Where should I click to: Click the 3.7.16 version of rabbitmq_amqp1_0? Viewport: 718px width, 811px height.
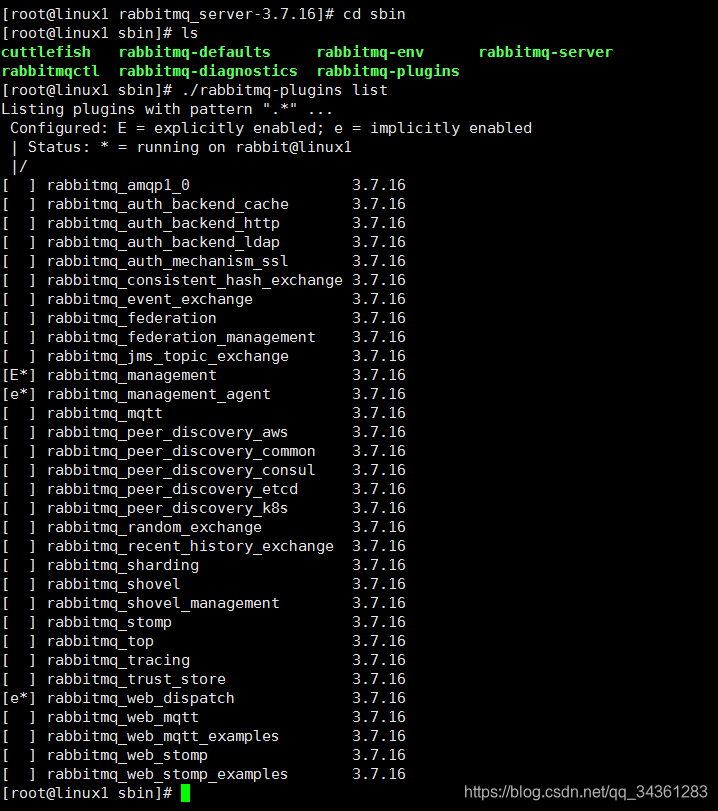[x=379, y=185]
